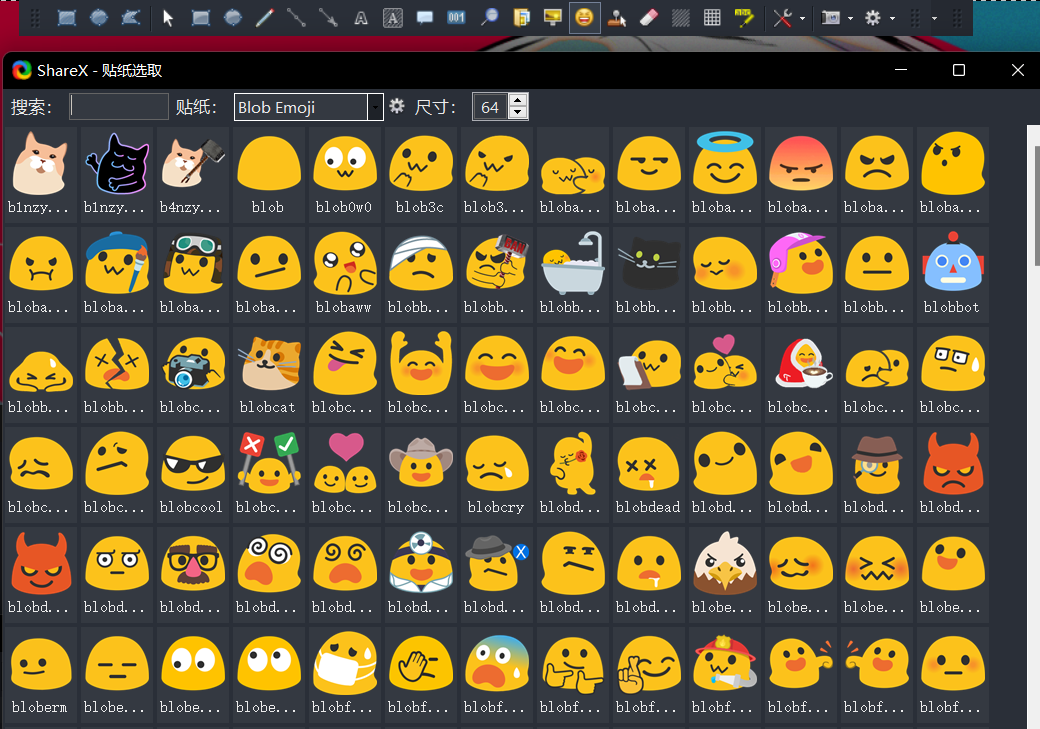The width and height of the screenshot is (1040, 729).
Task: Increase sticker size with up arrow
Action: (518, 100)
